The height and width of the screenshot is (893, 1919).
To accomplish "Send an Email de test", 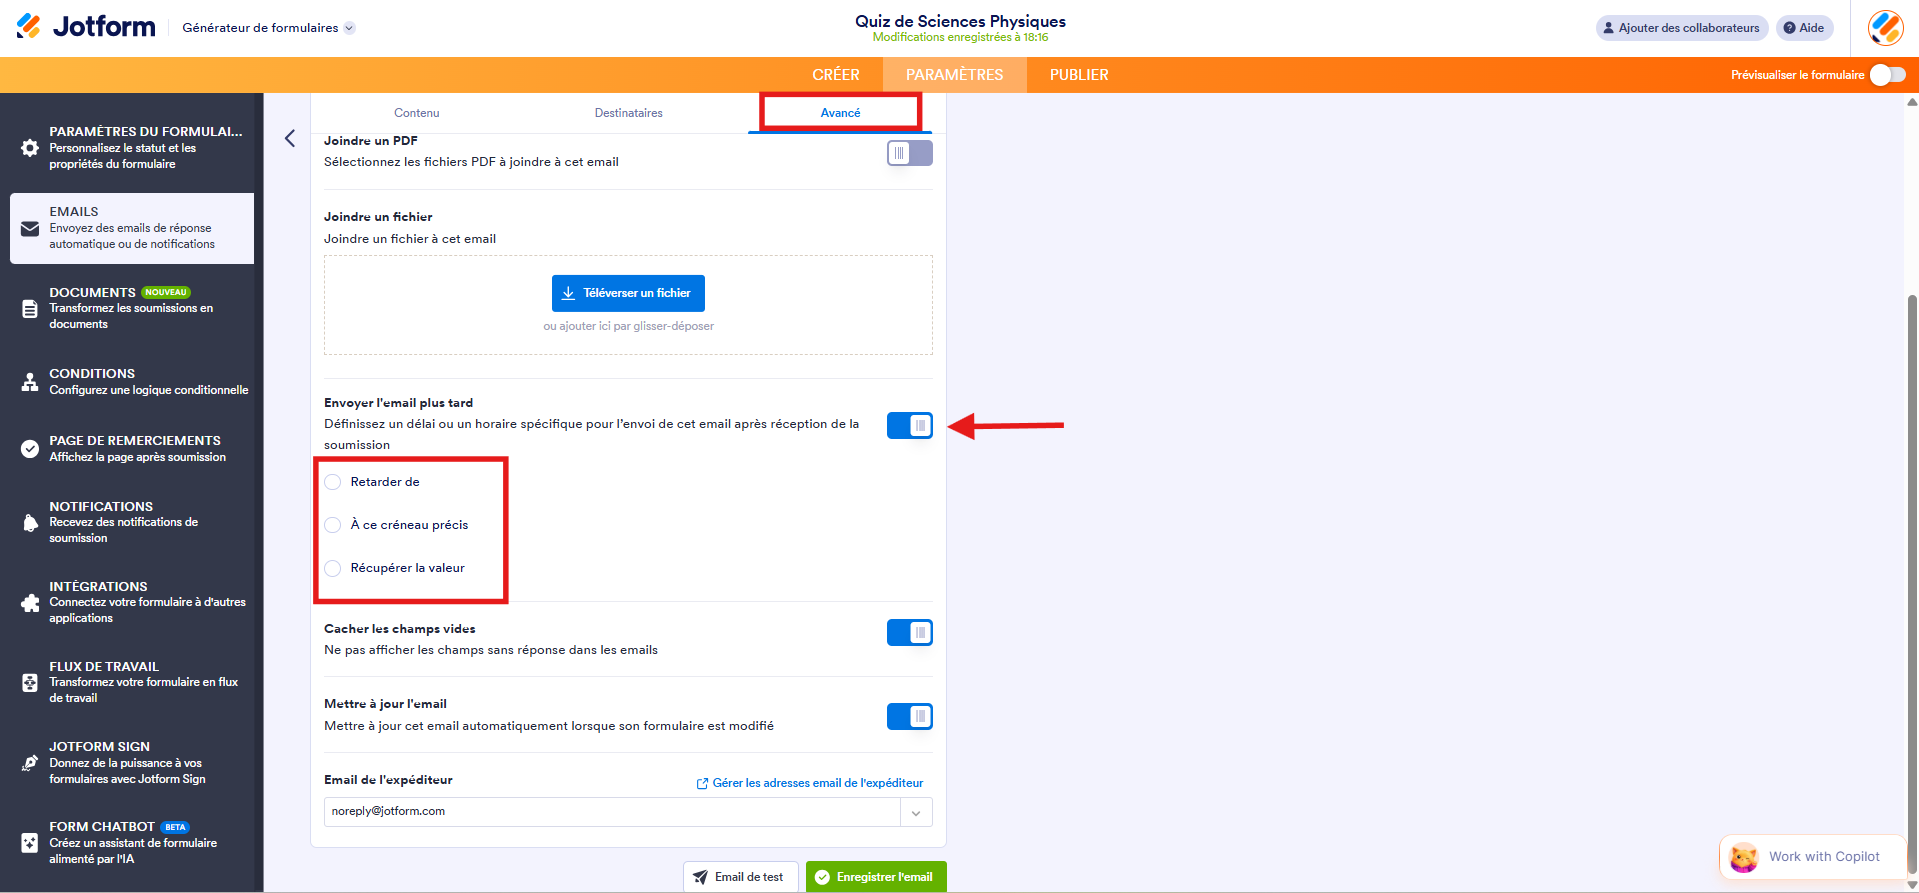I will 741,877.
